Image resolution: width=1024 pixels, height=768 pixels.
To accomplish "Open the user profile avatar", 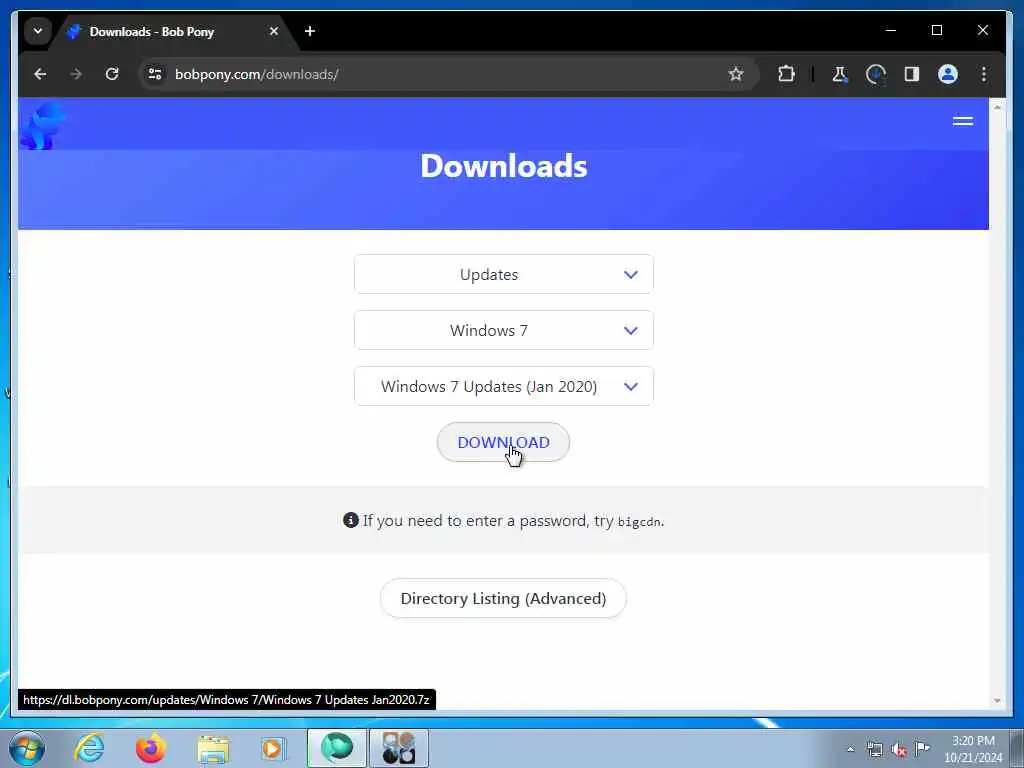I will (x=948, y=74).
